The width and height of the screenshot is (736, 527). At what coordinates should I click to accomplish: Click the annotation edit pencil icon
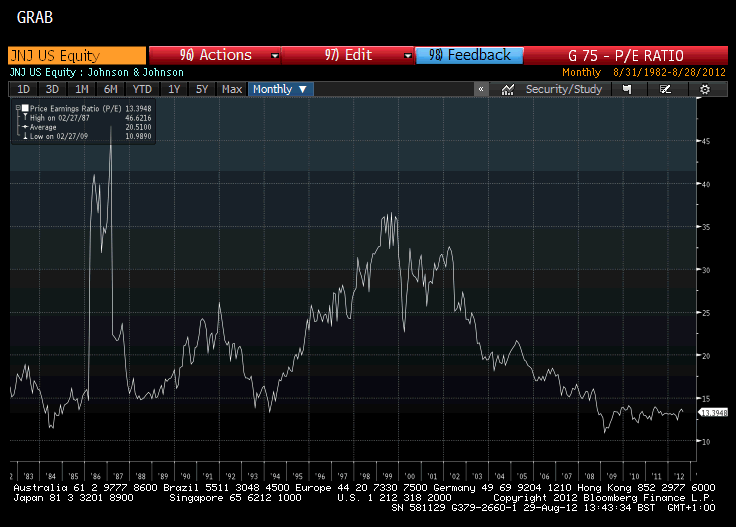point(665,89)
